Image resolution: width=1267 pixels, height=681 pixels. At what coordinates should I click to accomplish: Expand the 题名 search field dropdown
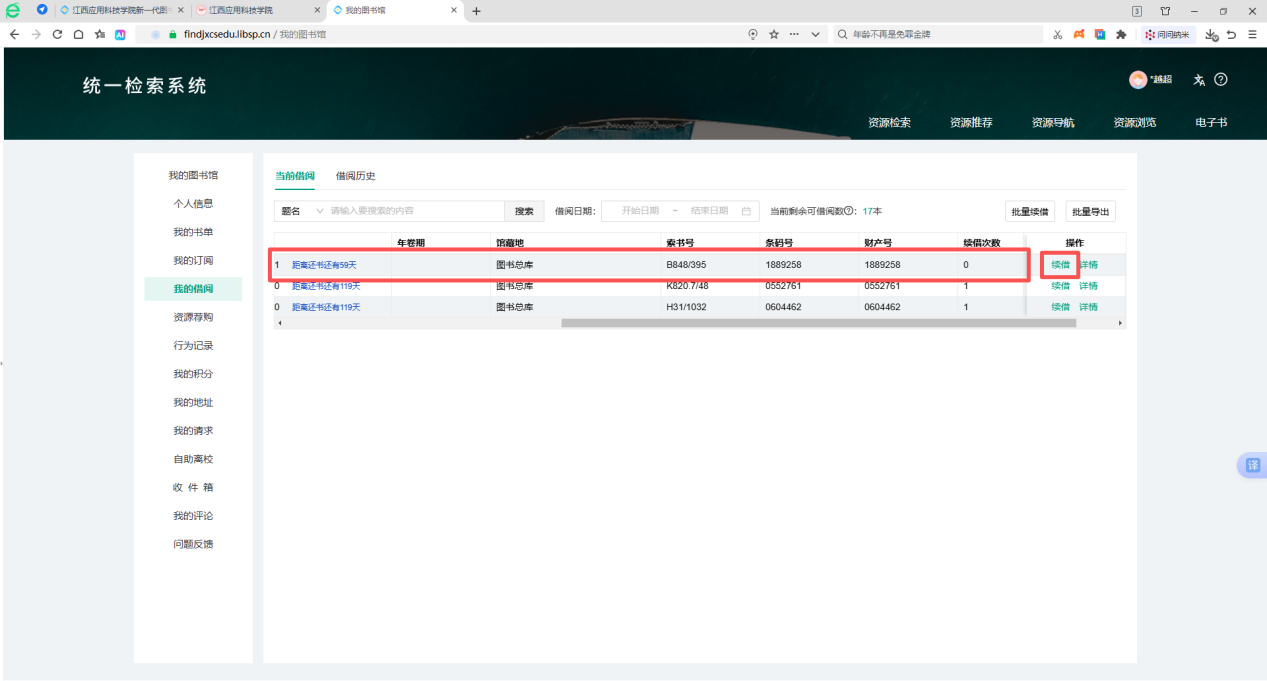[302, 211]
